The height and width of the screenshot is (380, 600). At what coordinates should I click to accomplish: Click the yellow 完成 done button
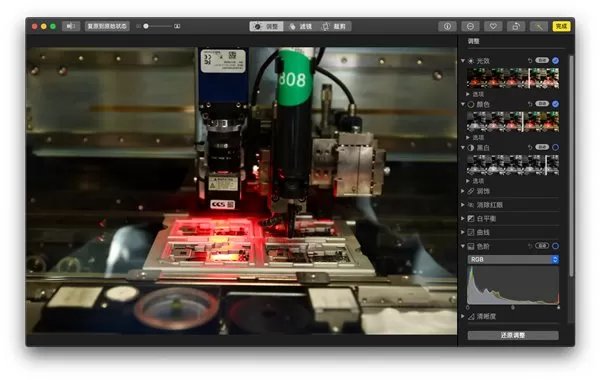[x=561, y=26]
